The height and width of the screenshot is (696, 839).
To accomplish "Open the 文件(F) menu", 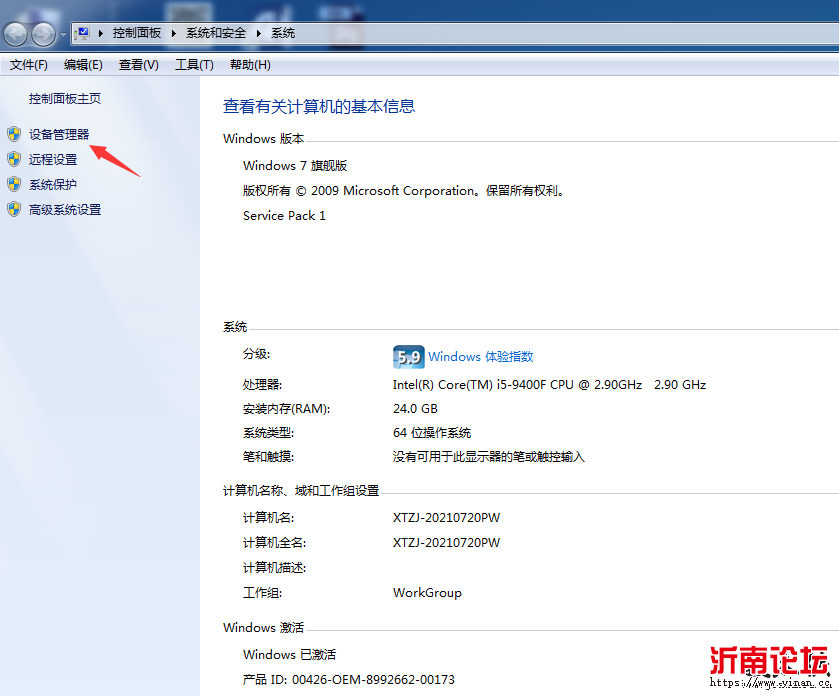I will point(29,65).
